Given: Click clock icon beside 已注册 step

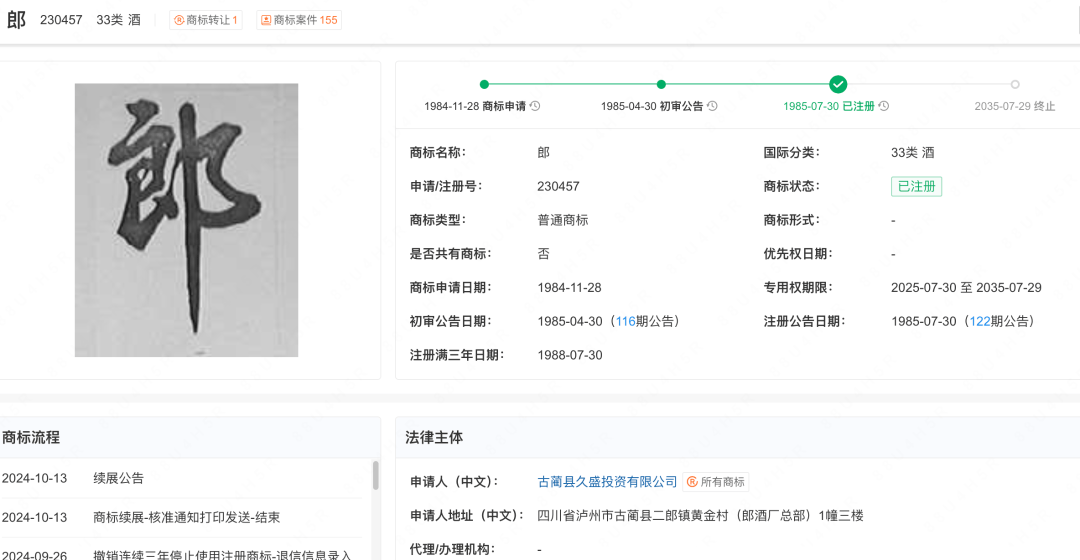Looking at the screenshot, I should [884, 106].
